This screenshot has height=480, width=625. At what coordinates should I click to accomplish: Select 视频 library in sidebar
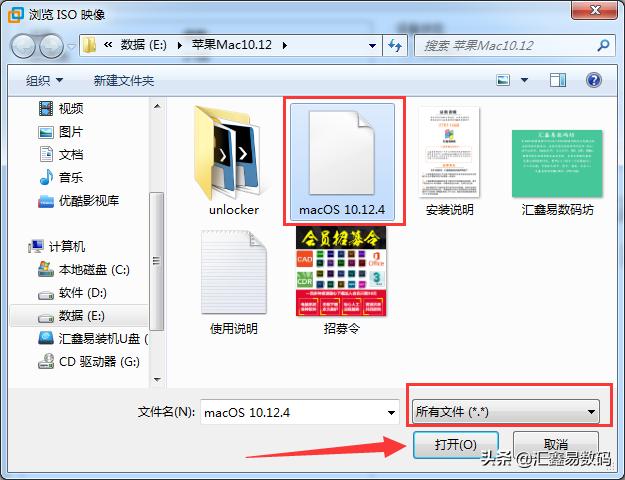[x=61, y=108]
